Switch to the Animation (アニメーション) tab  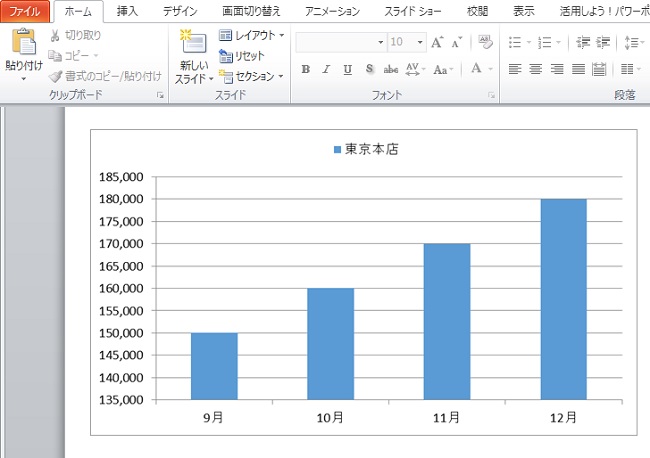point(332,11)
